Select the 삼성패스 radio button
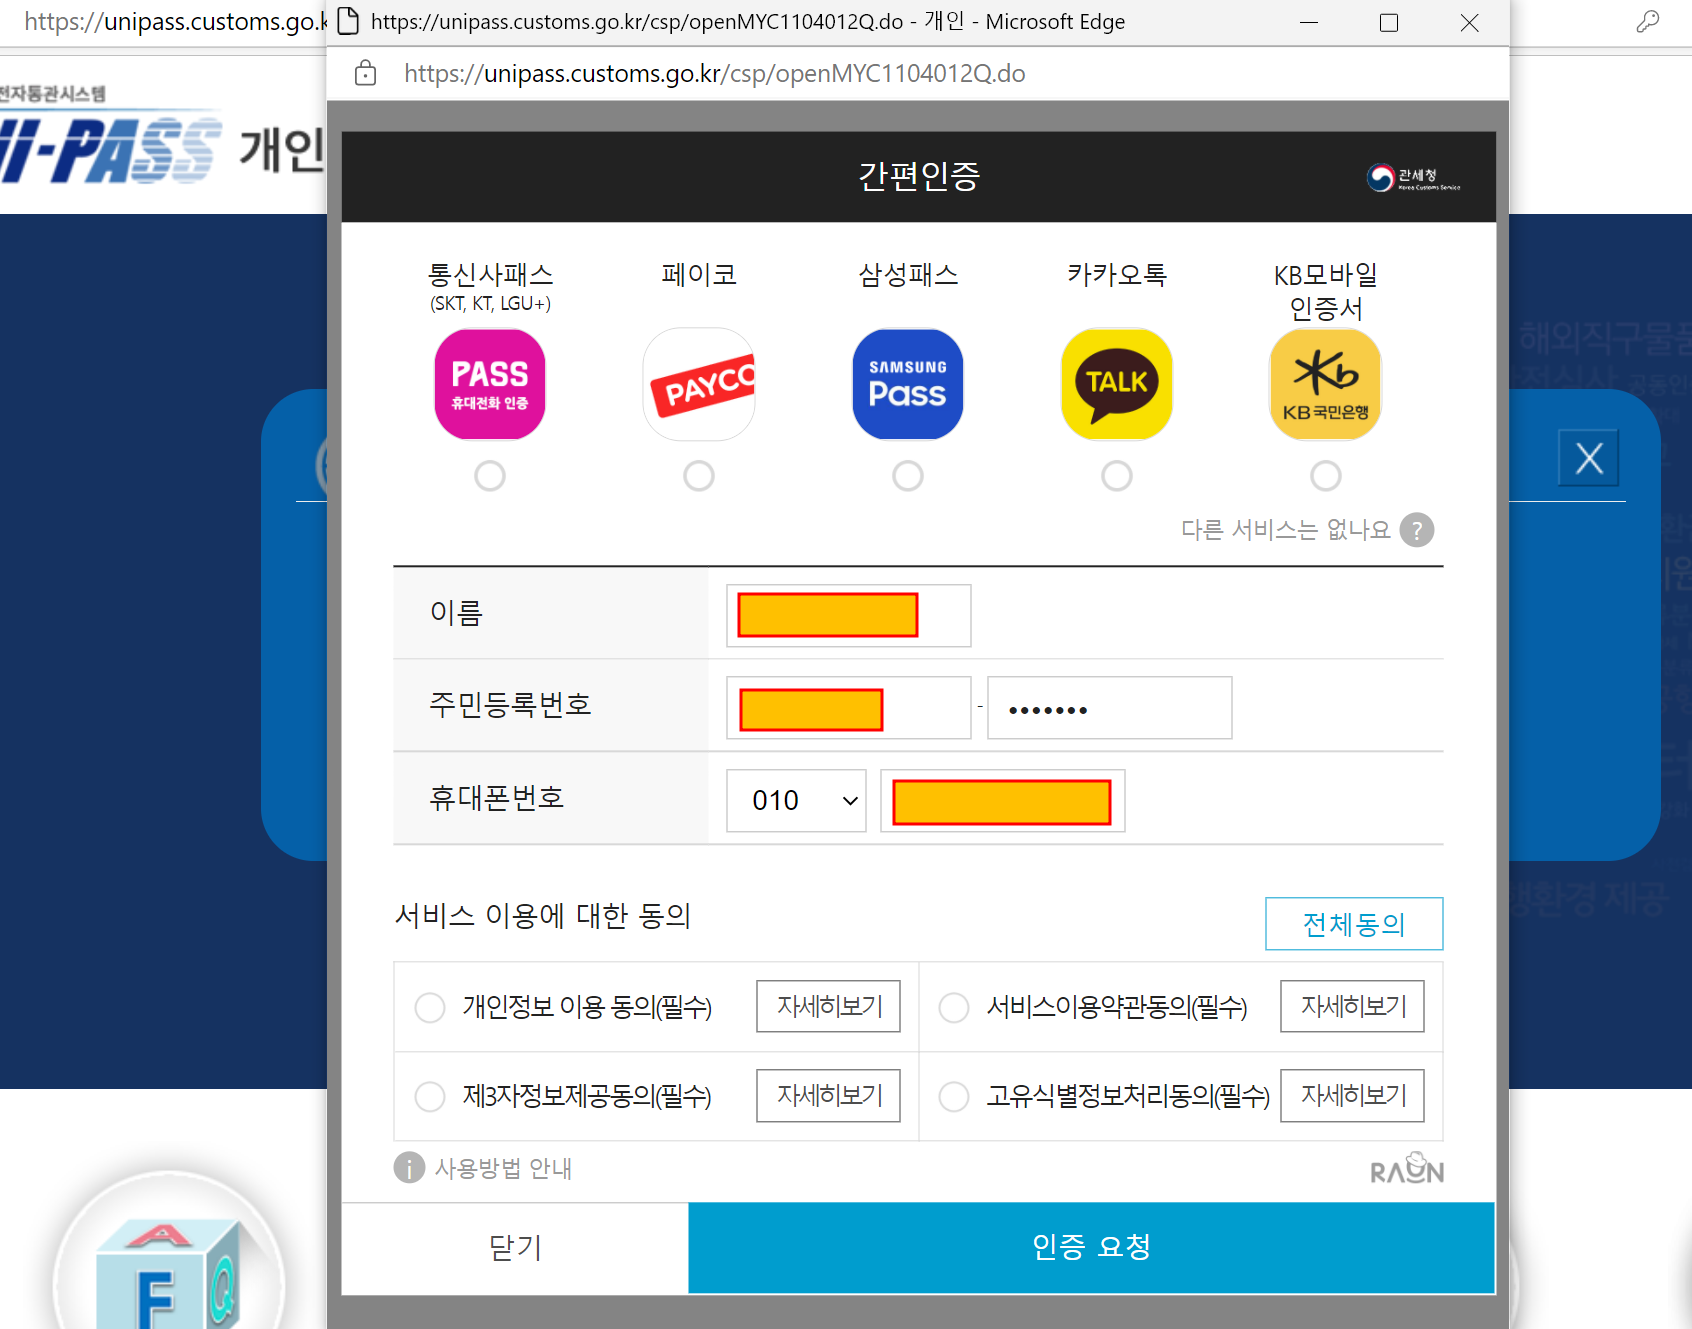Image resolution: width=1692 pixels, height=1329 pixels. tap(908, 476)
